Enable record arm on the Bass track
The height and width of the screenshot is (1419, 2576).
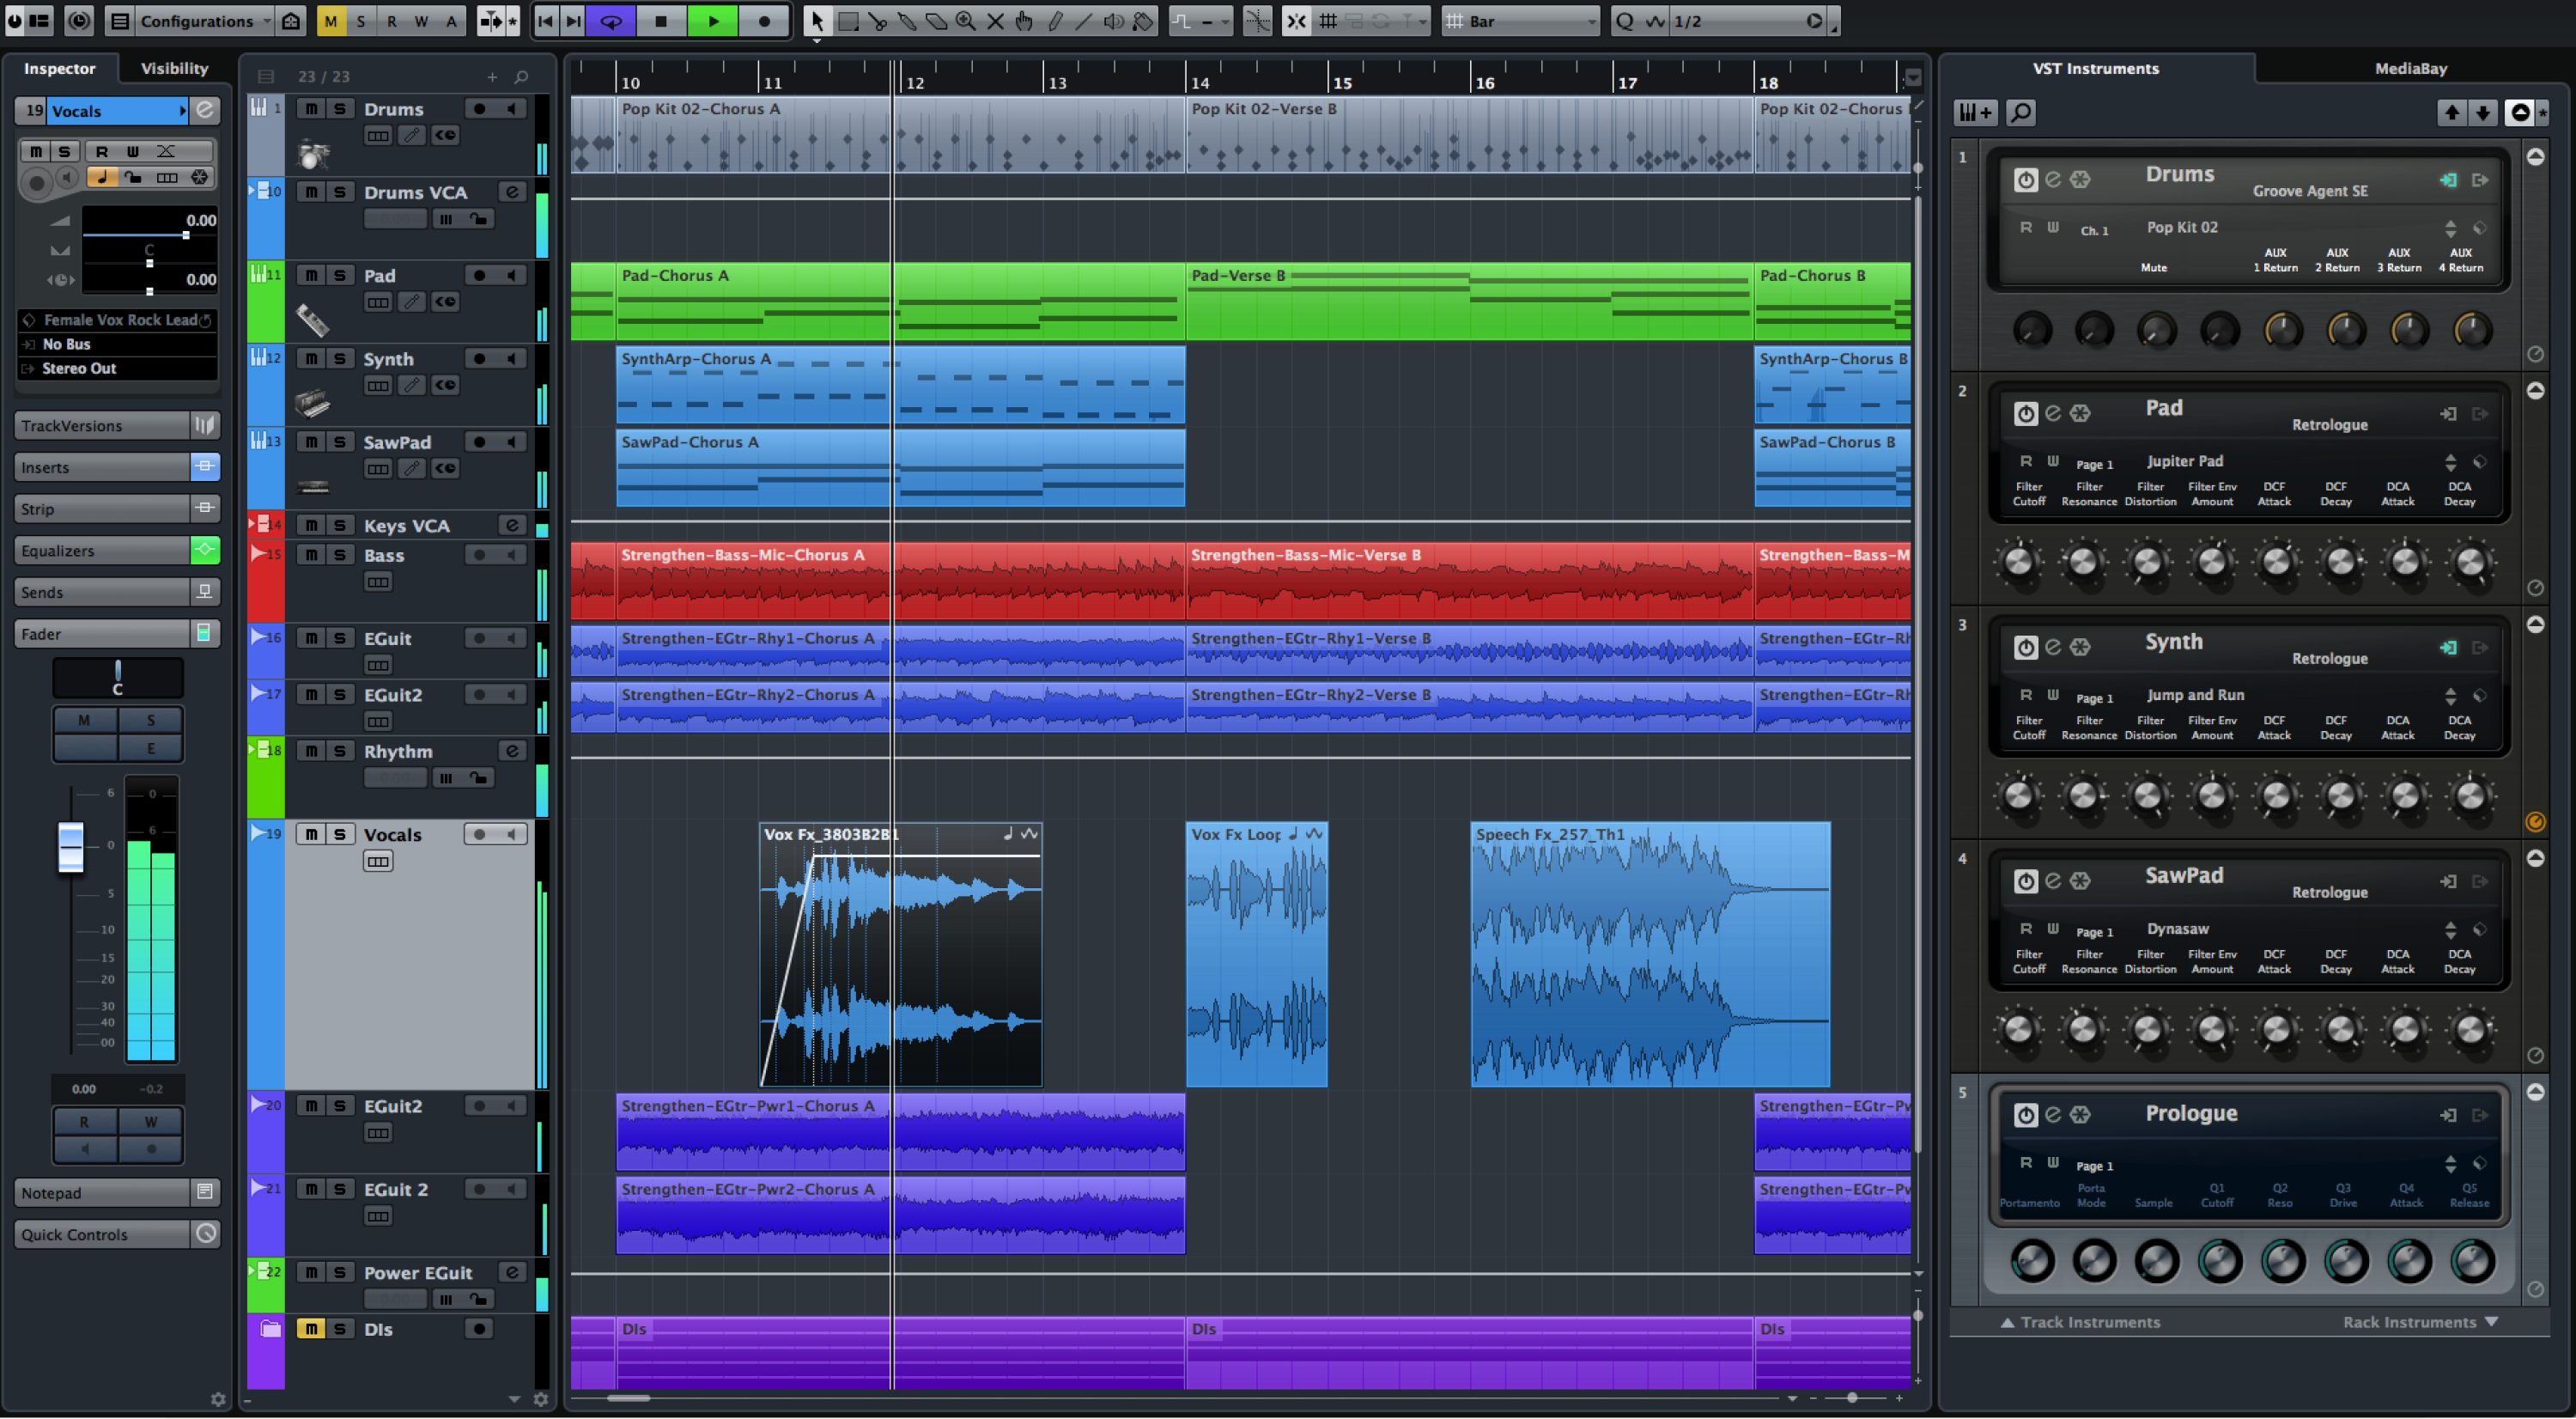pos(478,555)
